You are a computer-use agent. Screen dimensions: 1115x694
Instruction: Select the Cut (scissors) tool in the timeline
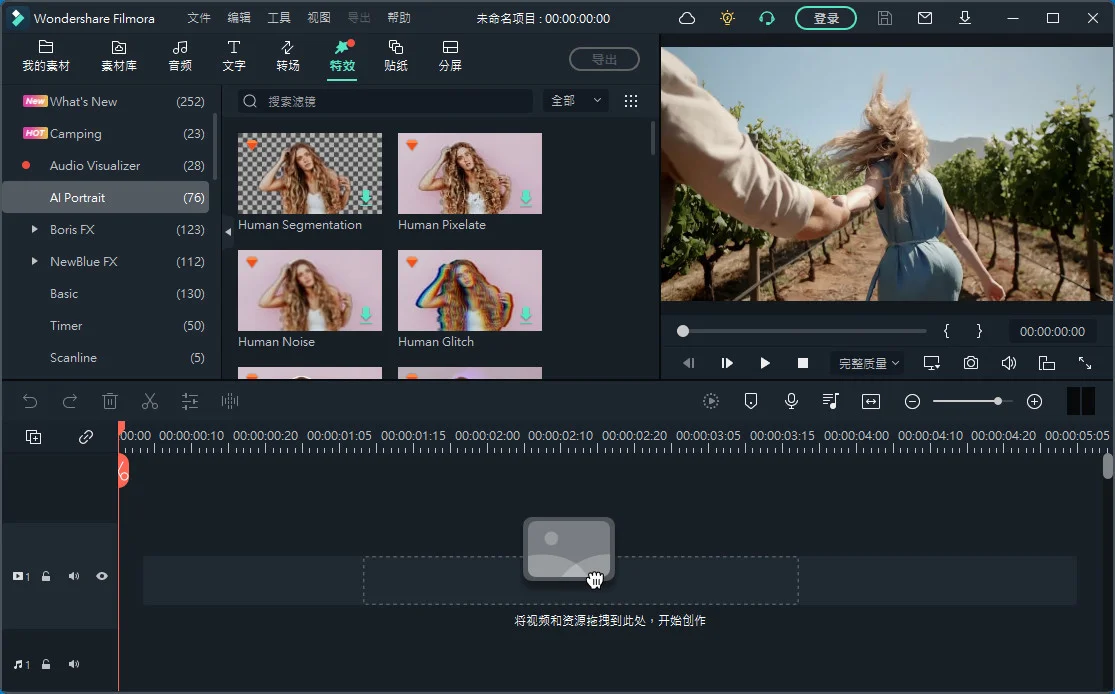pos(149,401)
